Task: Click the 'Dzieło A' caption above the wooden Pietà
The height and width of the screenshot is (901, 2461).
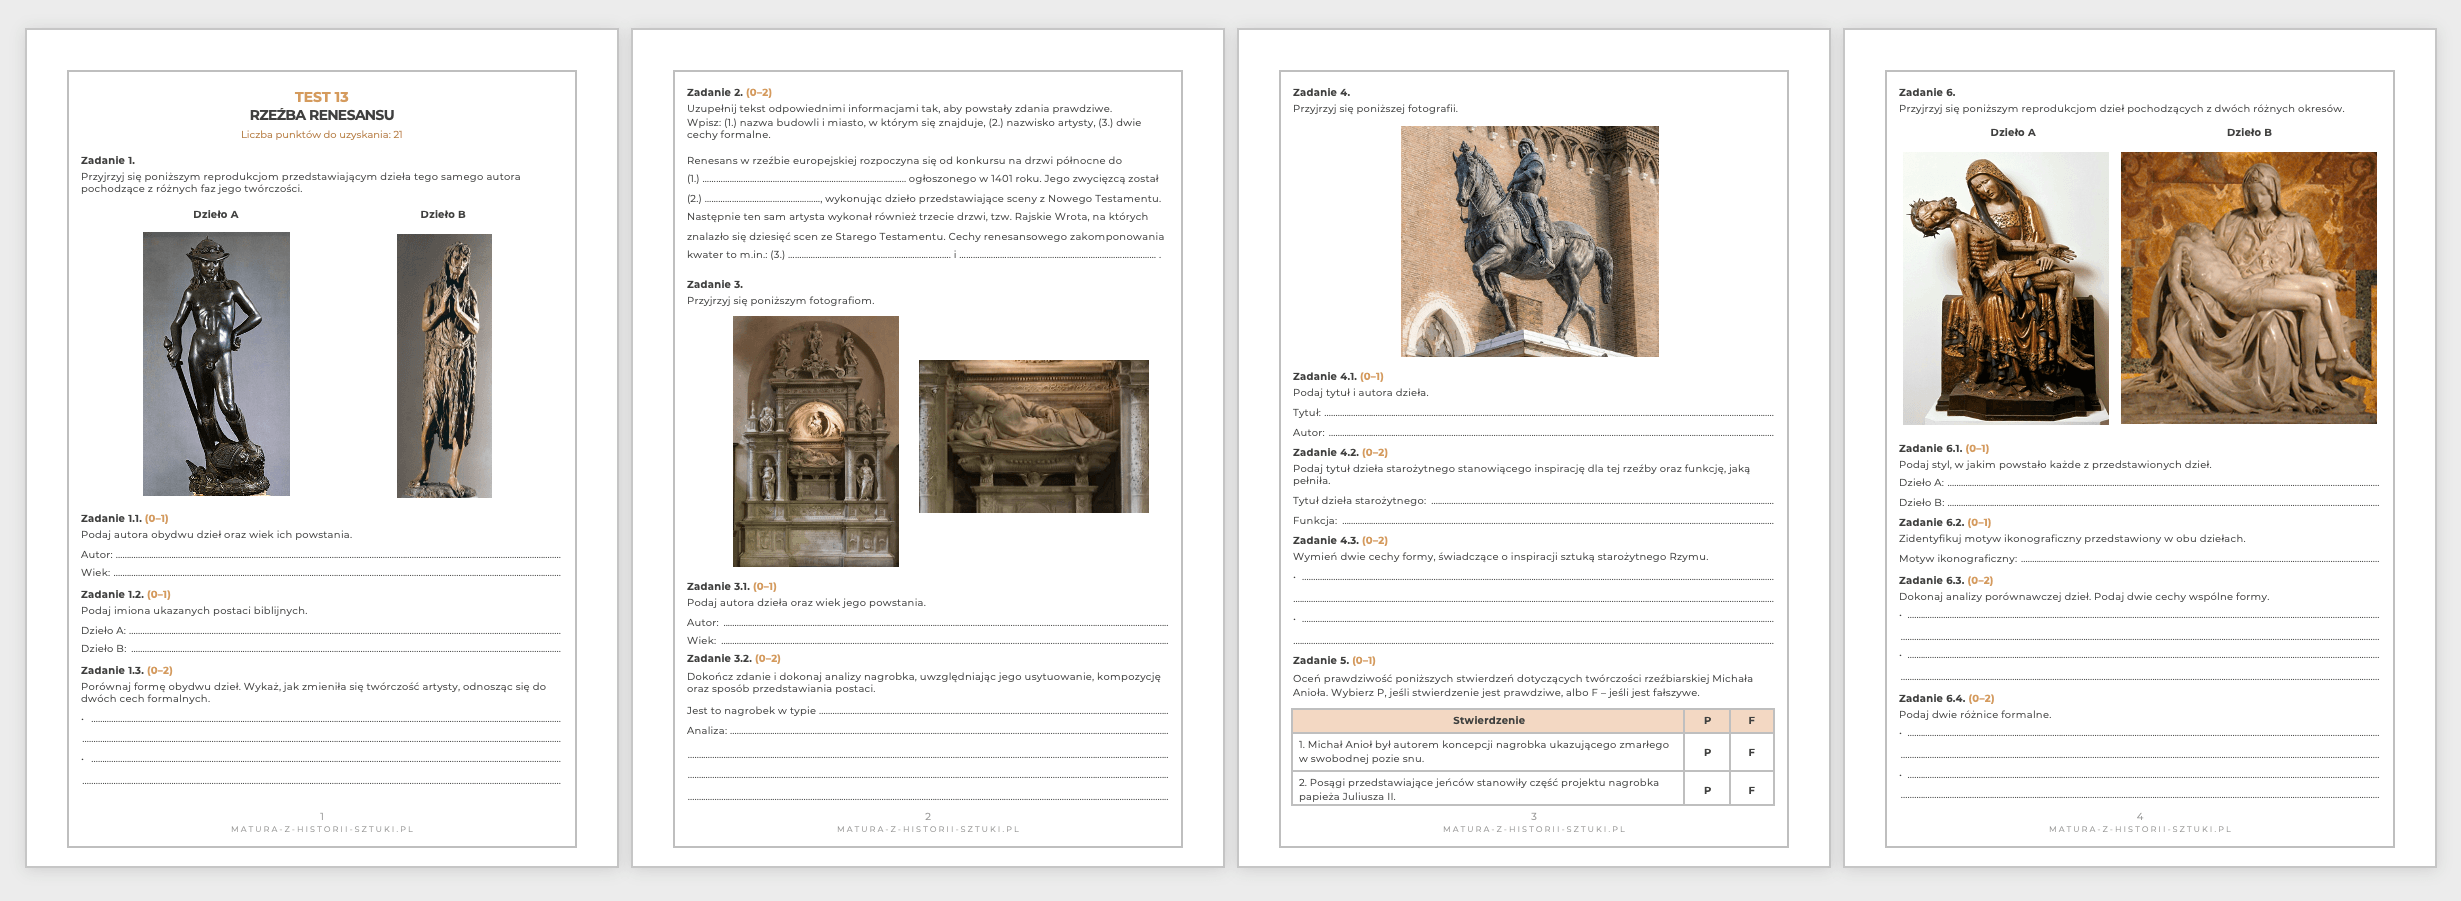Action: point(2013,133)
